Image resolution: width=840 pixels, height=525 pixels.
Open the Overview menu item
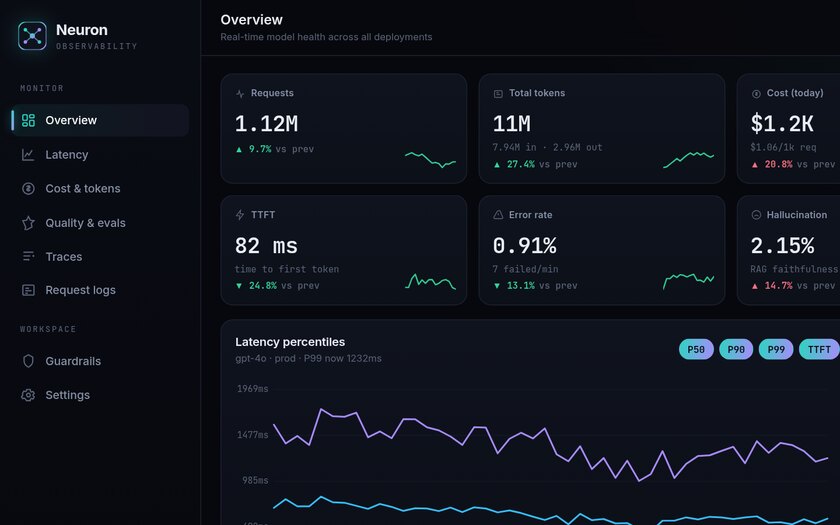coord(100,120)
